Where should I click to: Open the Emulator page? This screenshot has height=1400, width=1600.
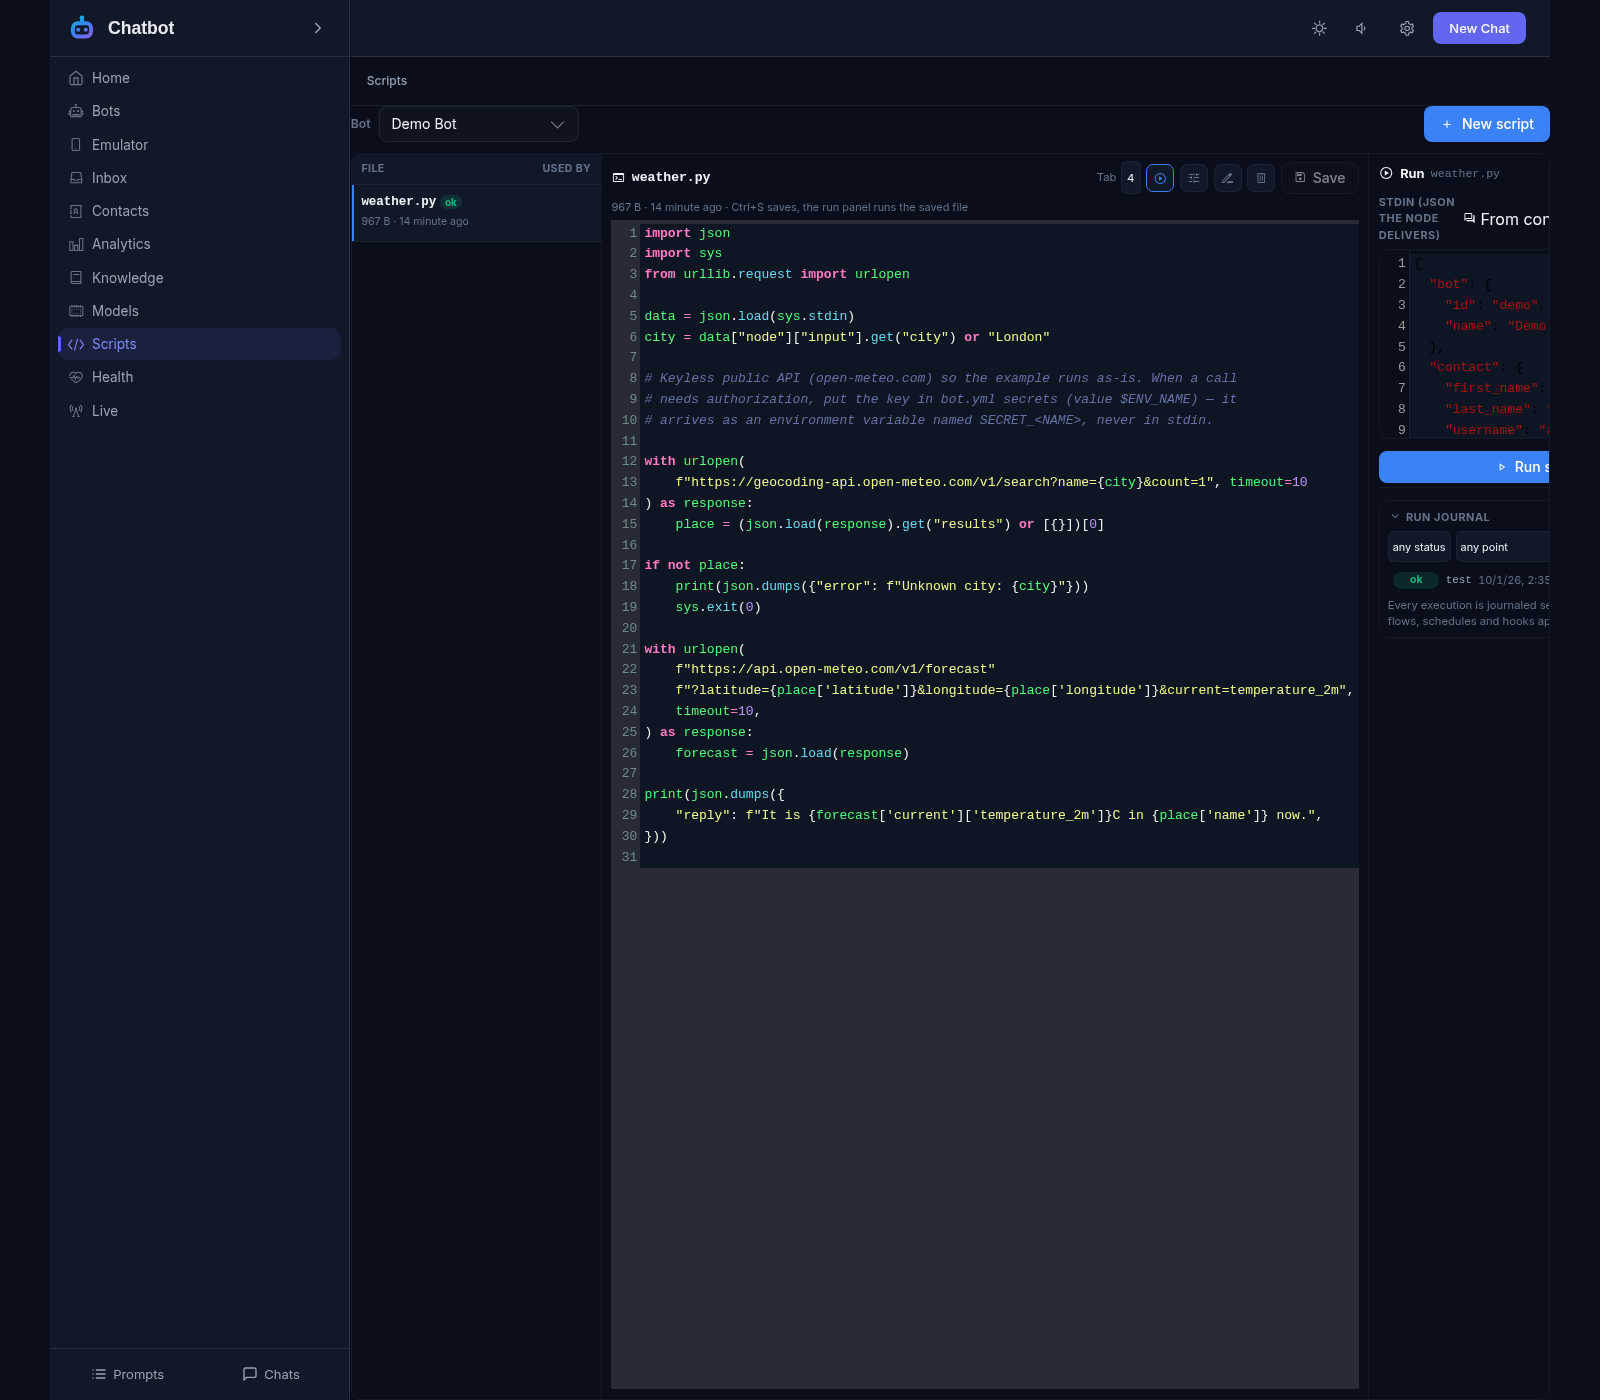(199, 145)
